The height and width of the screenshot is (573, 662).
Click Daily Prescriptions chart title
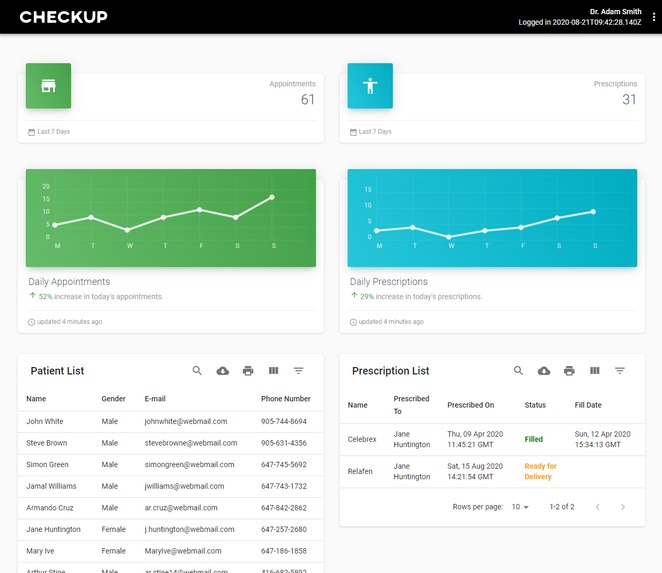[x=388, y=282]
